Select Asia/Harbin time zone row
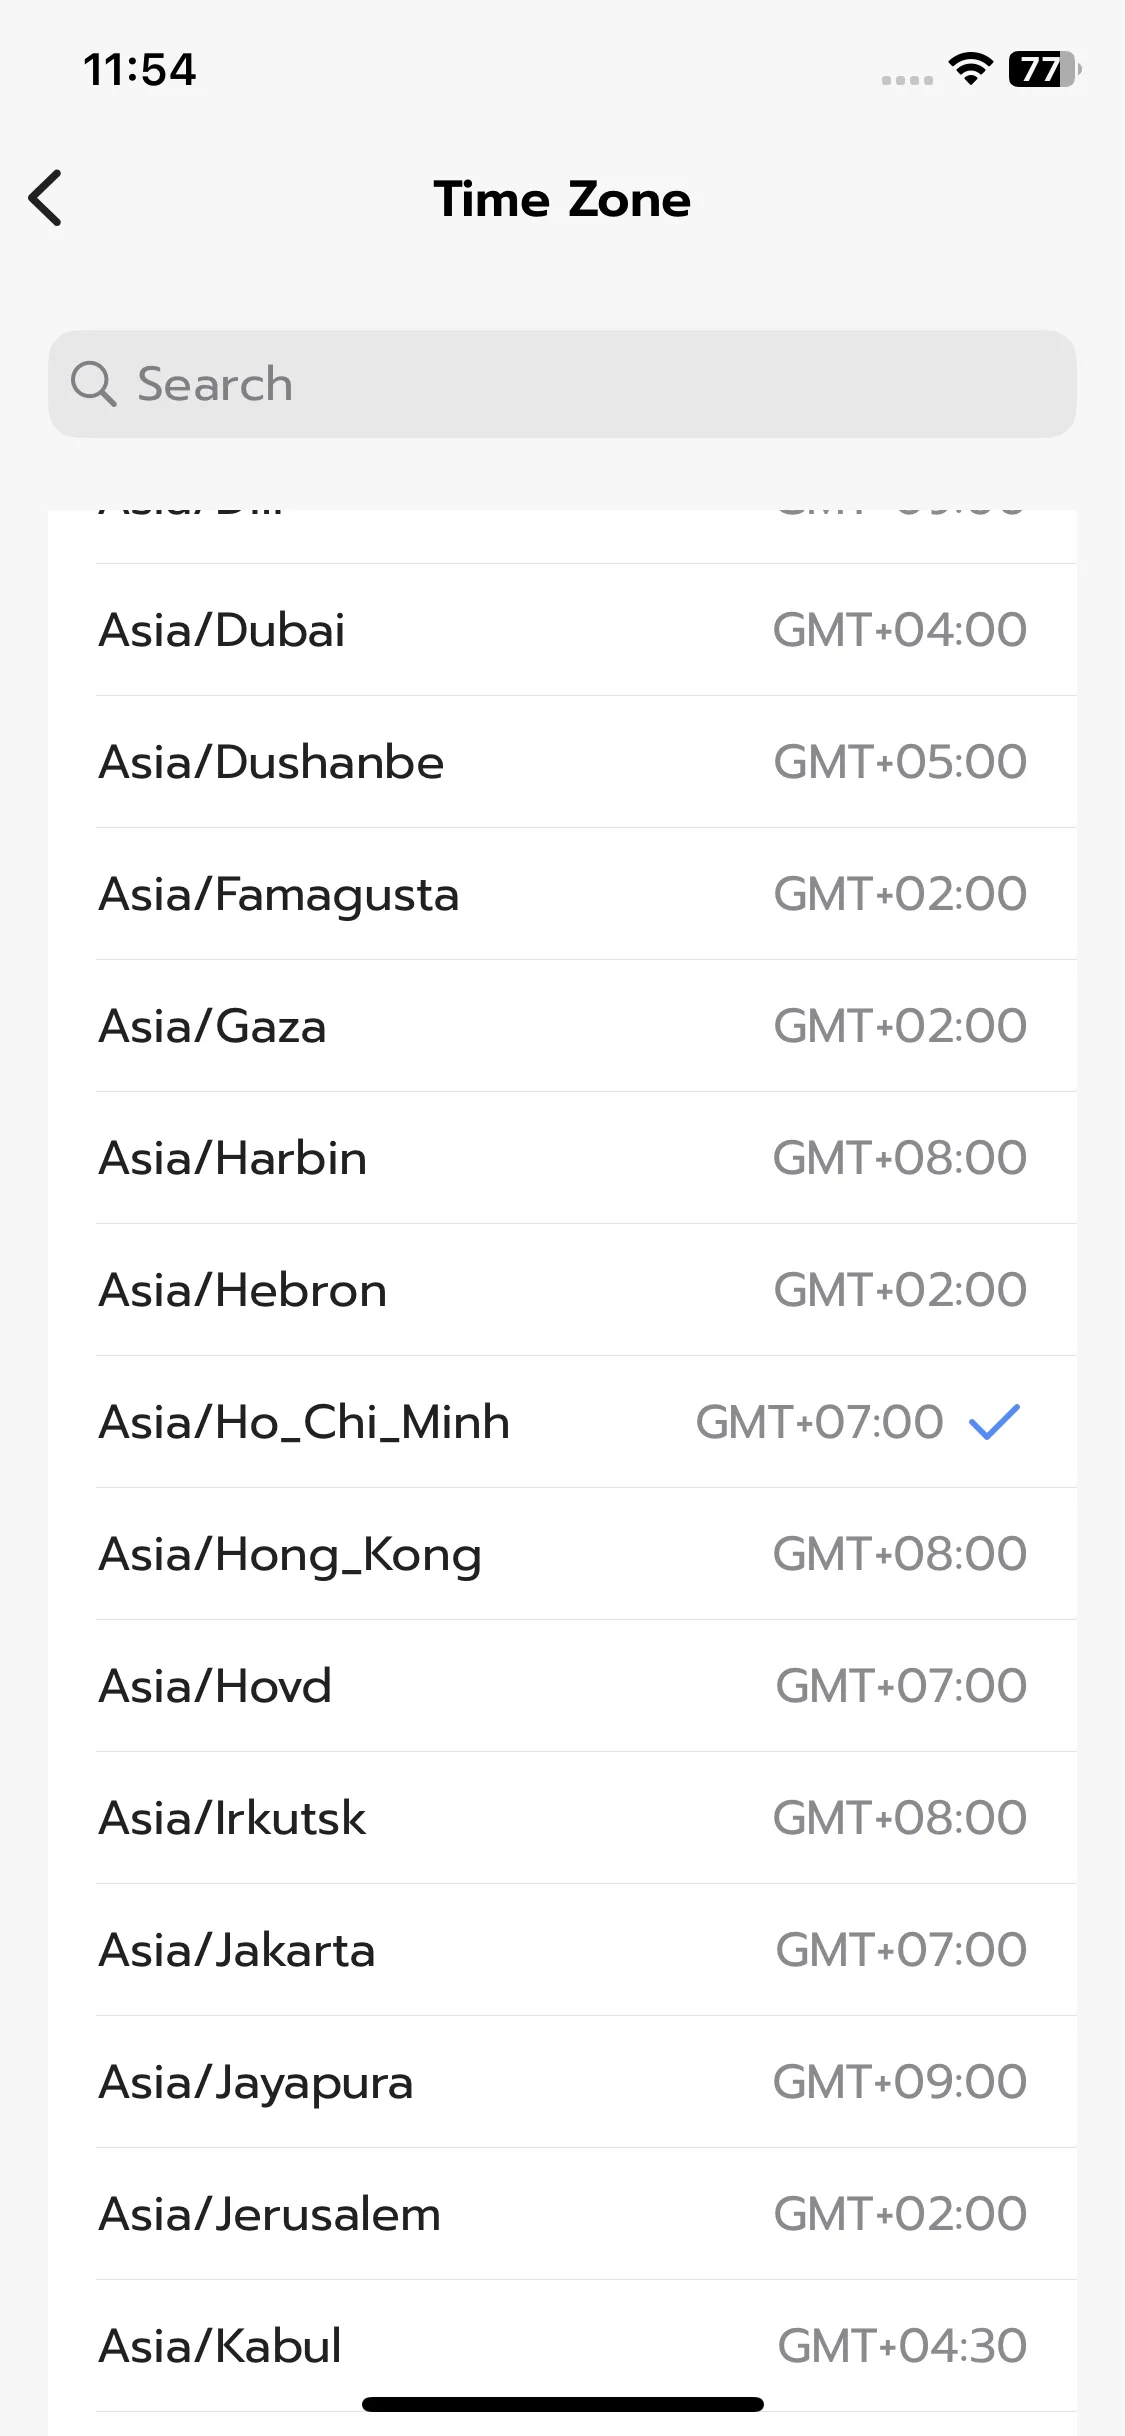1125x2436 pixels. pyautogui.click(x=562, y=1158)
